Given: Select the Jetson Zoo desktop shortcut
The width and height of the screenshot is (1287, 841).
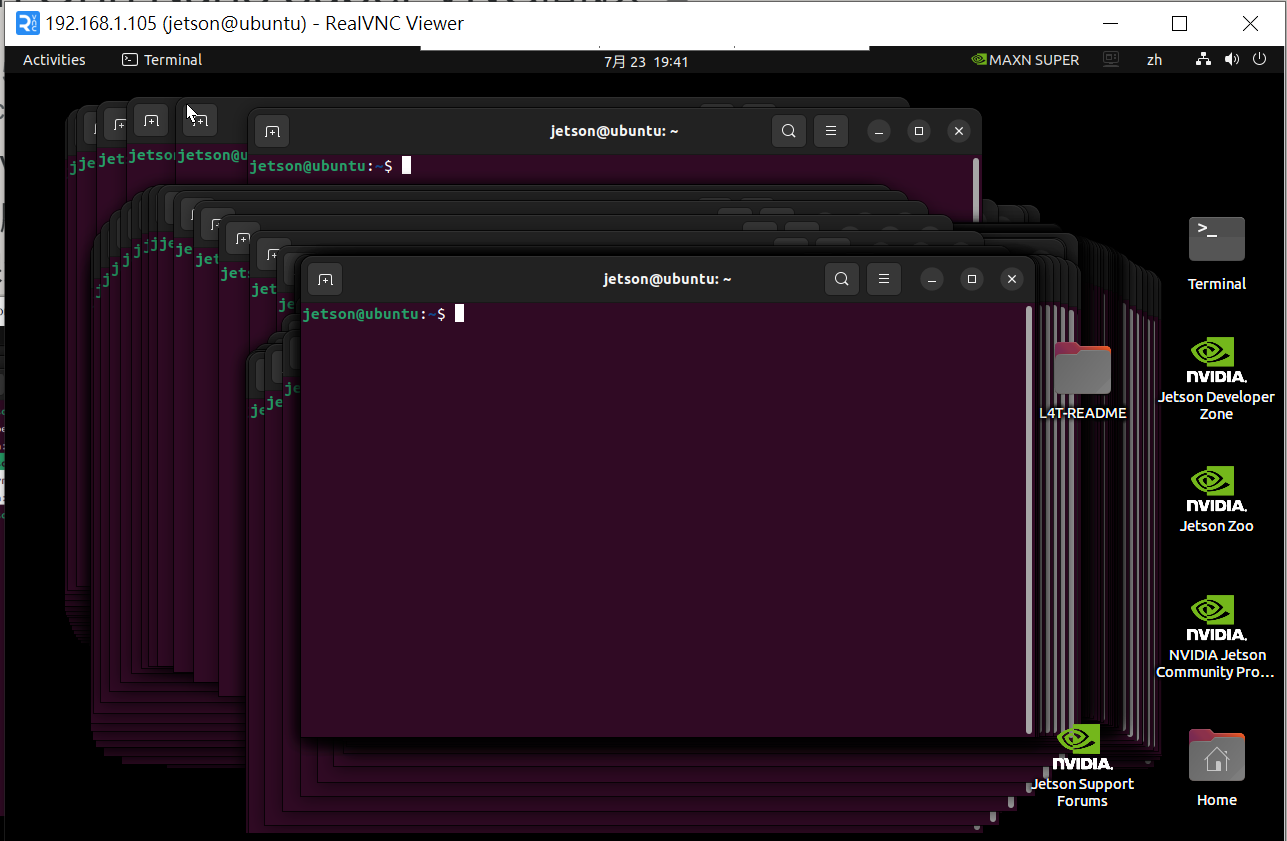Looking at the screenshot, I should (x=1217, y=500).
